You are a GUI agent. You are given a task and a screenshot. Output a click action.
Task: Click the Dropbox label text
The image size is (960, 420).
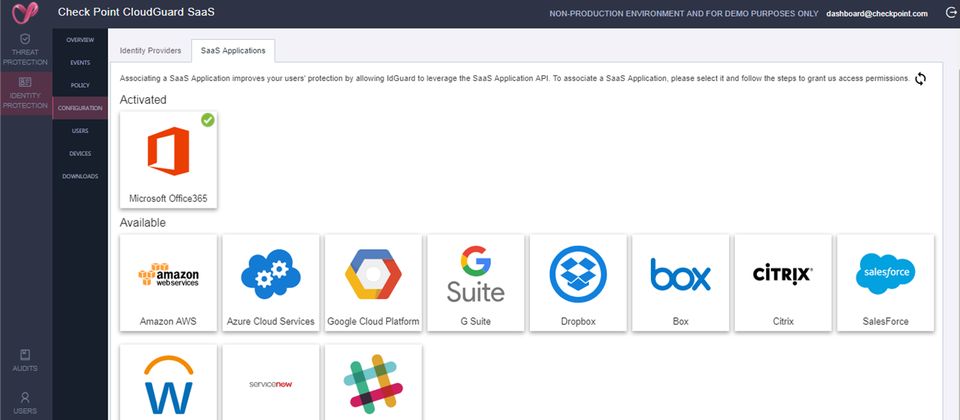(578, 321)
